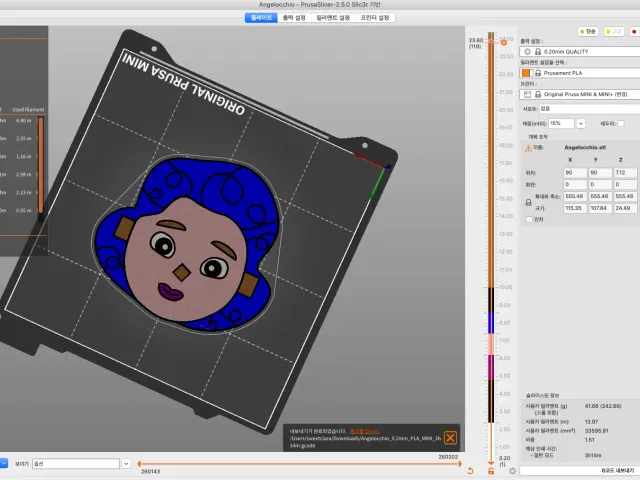
Task: Click the add color change plus icon
Action: pos(504,42)
